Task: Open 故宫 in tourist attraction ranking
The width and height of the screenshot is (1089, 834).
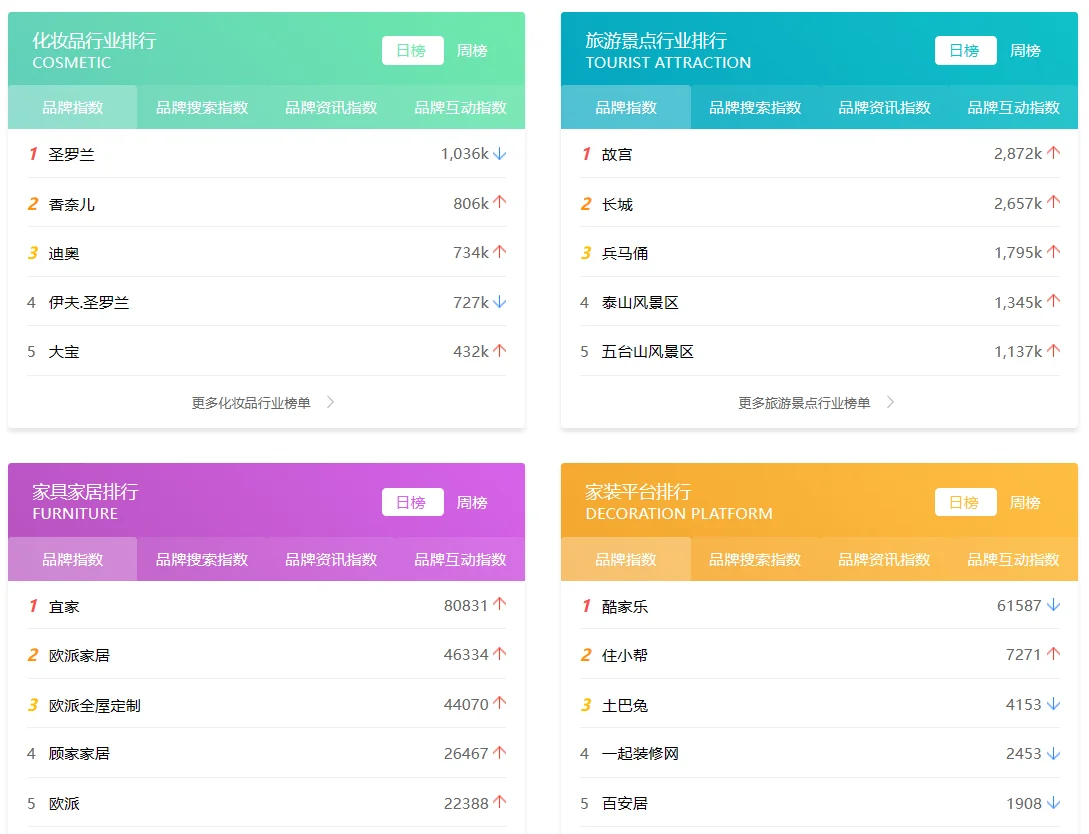Action: 617,154
